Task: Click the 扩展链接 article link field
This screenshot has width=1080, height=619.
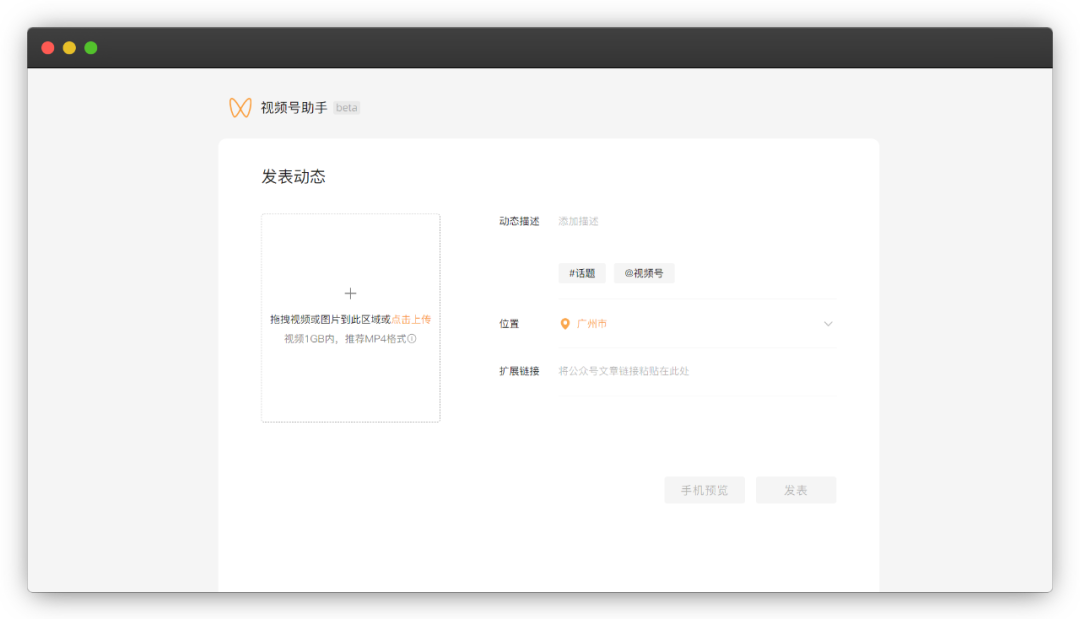Action: click(697, 371)
